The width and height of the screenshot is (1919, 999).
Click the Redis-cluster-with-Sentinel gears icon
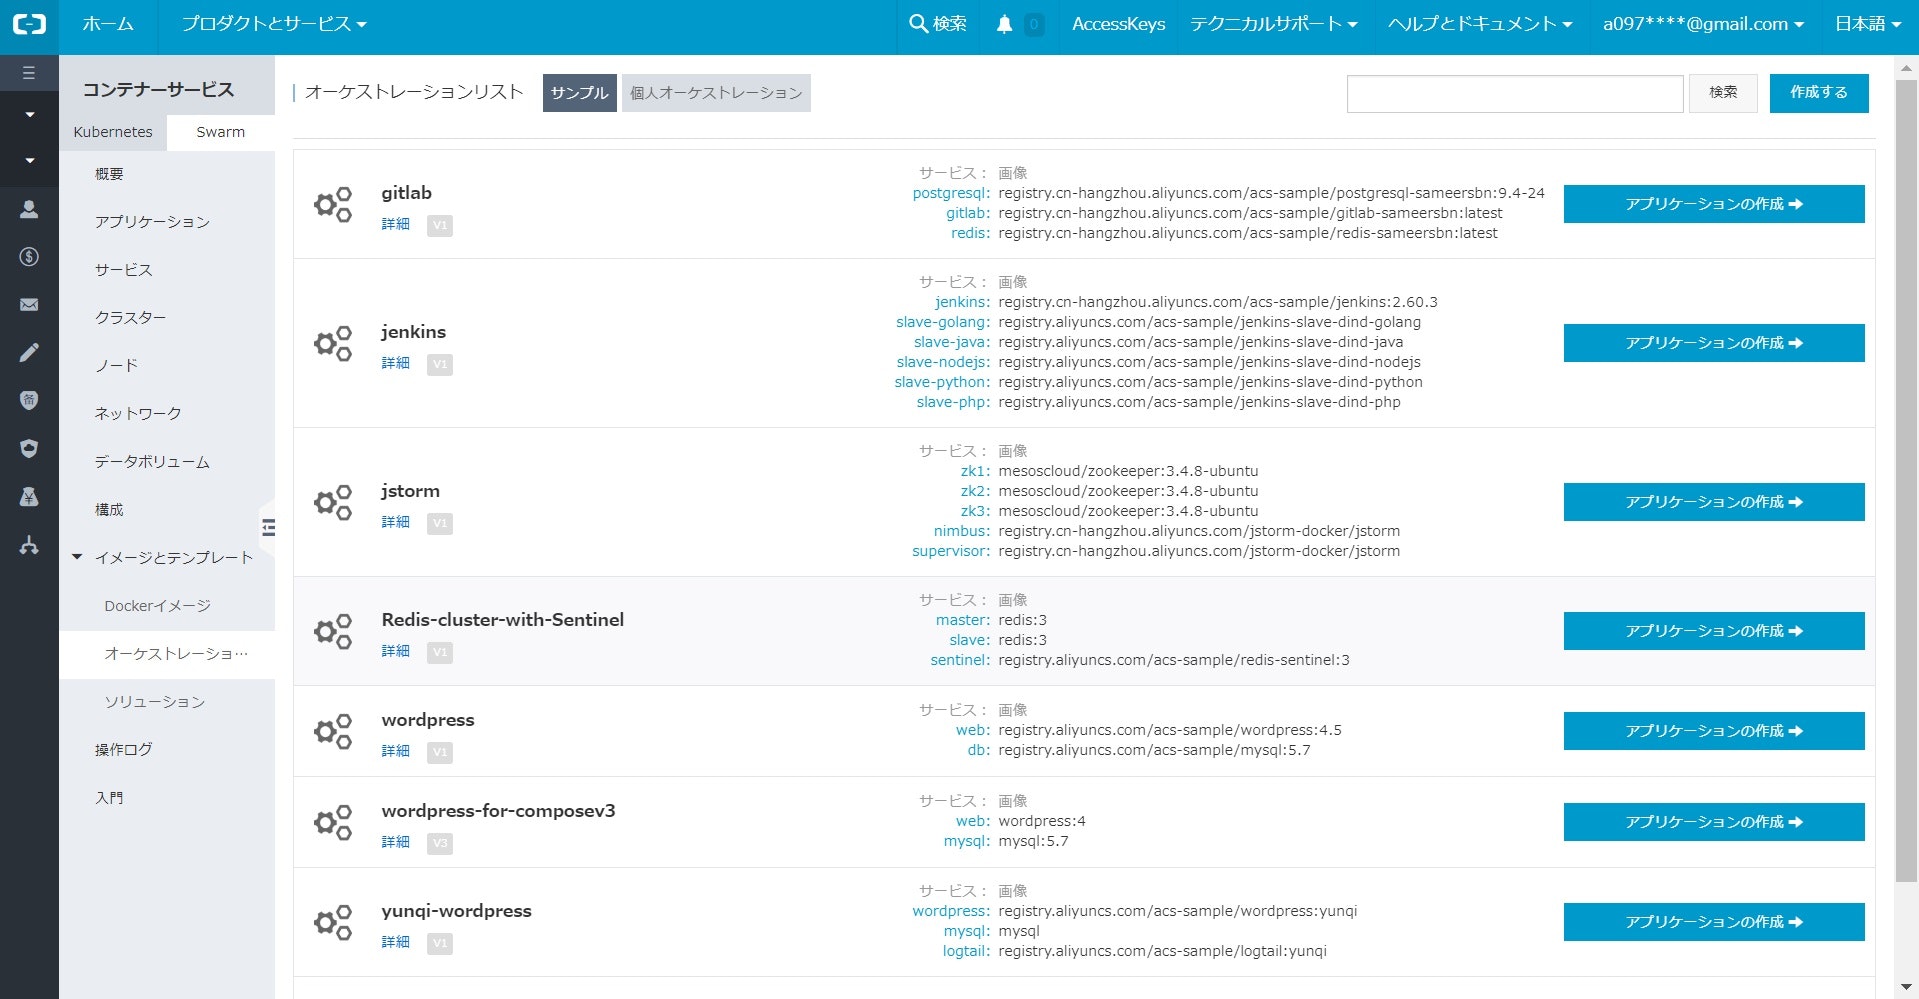333,631
